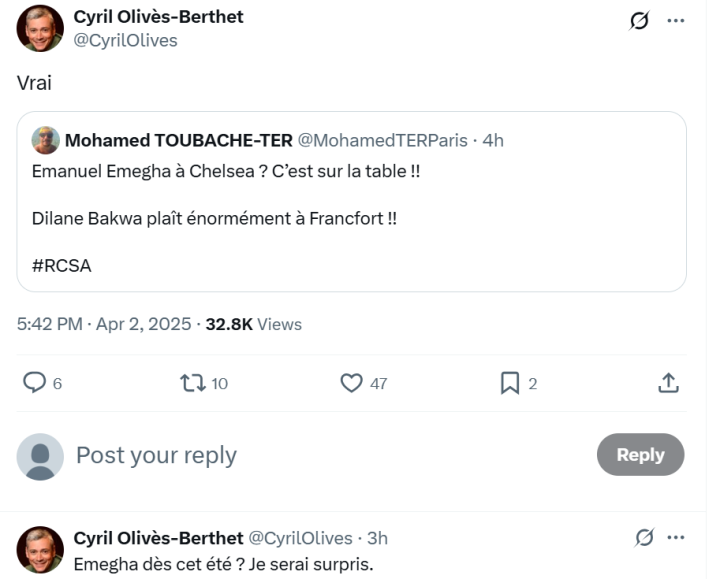This screenshot has width=720, height=579.
Task: Open the @CyrilOlives handle link at top
Action: (x=125, y=40)
